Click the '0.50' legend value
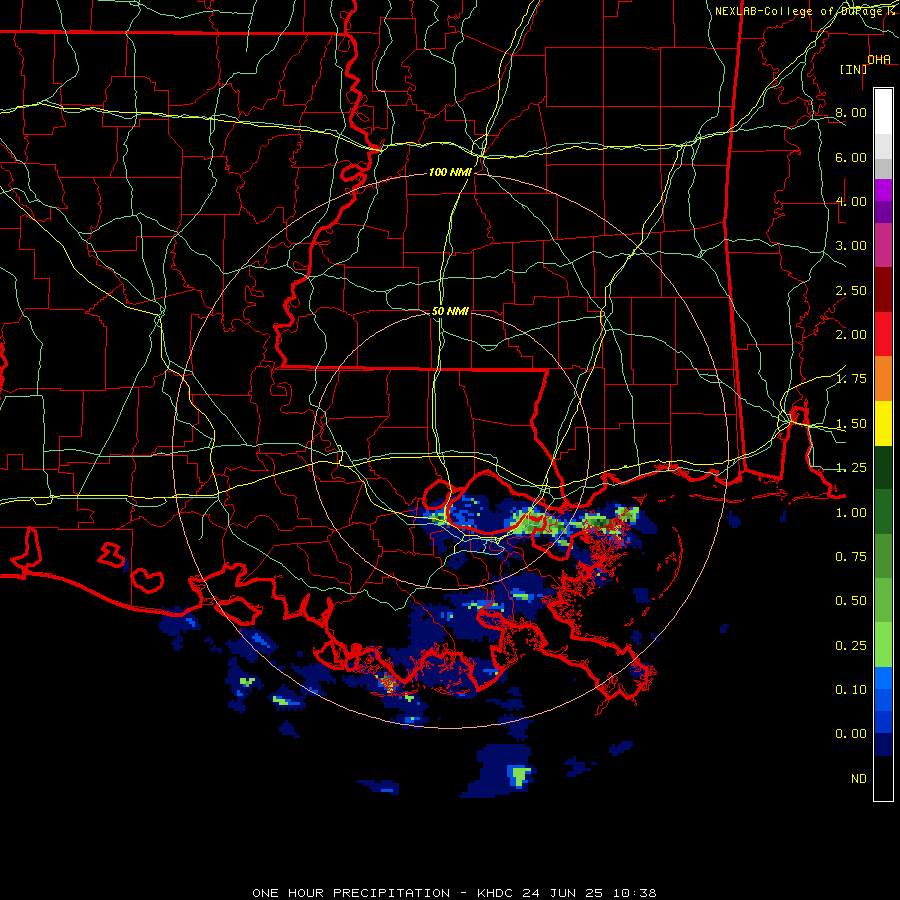 851,601
